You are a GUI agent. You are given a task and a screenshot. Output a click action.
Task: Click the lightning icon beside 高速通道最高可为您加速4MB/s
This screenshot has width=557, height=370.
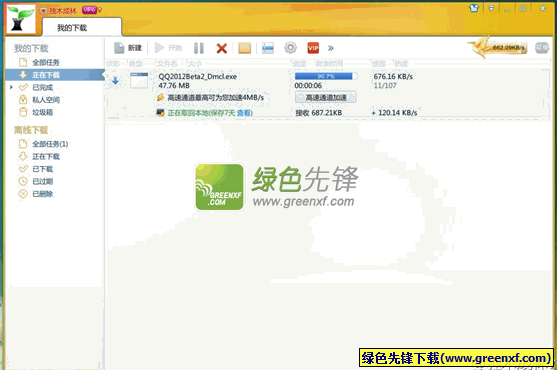161,97
